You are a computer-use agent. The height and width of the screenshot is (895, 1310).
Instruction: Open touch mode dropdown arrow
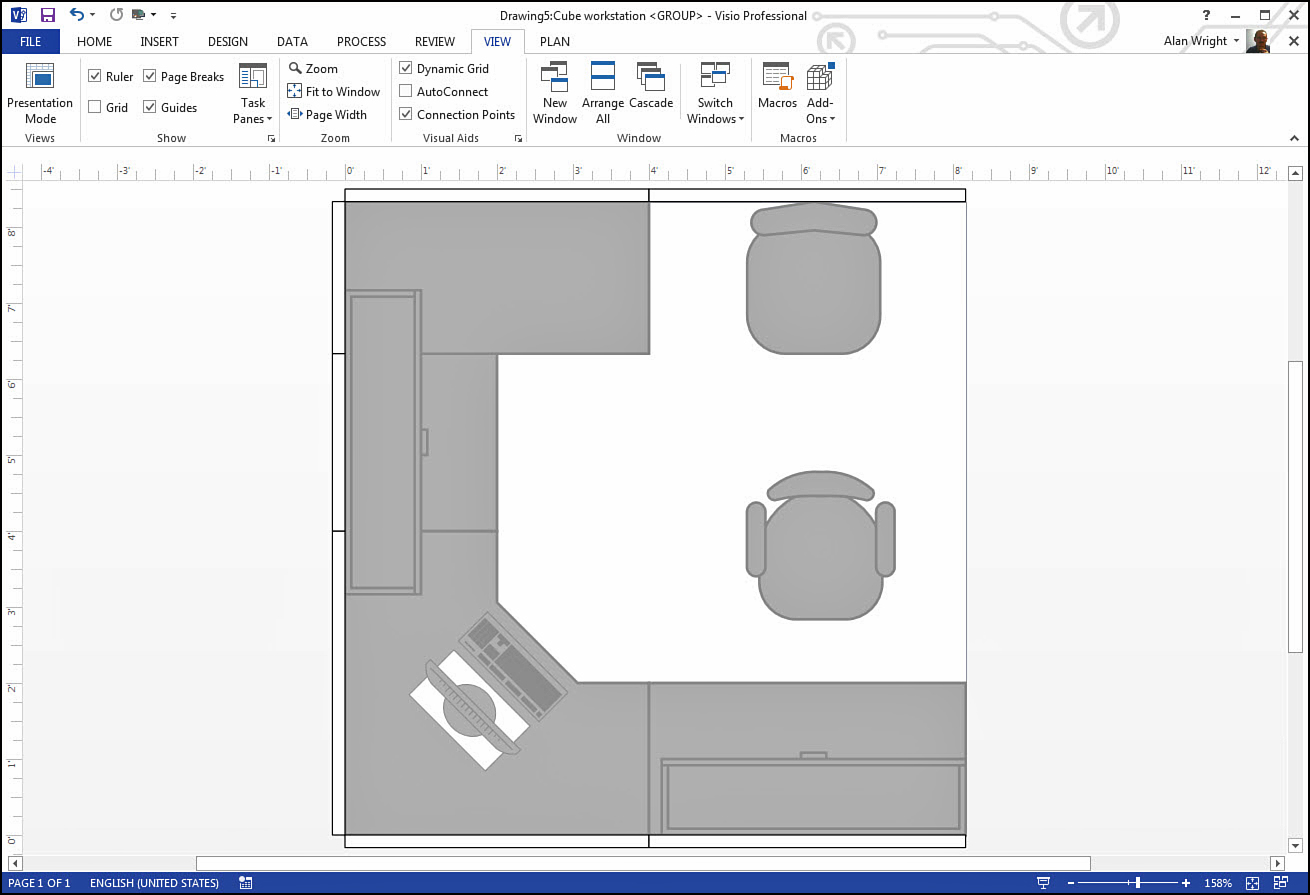coord(154,15)
